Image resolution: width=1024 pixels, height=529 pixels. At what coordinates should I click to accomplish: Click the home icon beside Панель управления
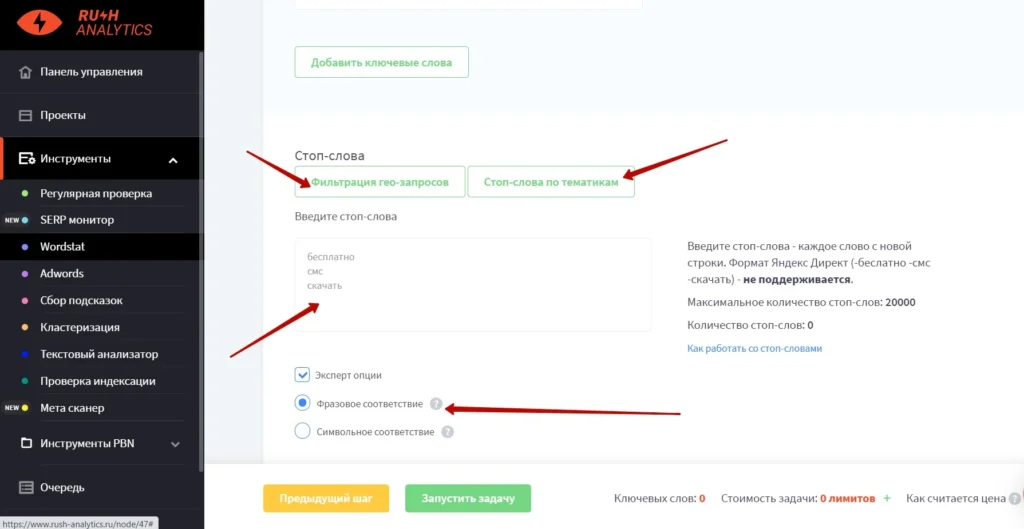tap(25, 72)
